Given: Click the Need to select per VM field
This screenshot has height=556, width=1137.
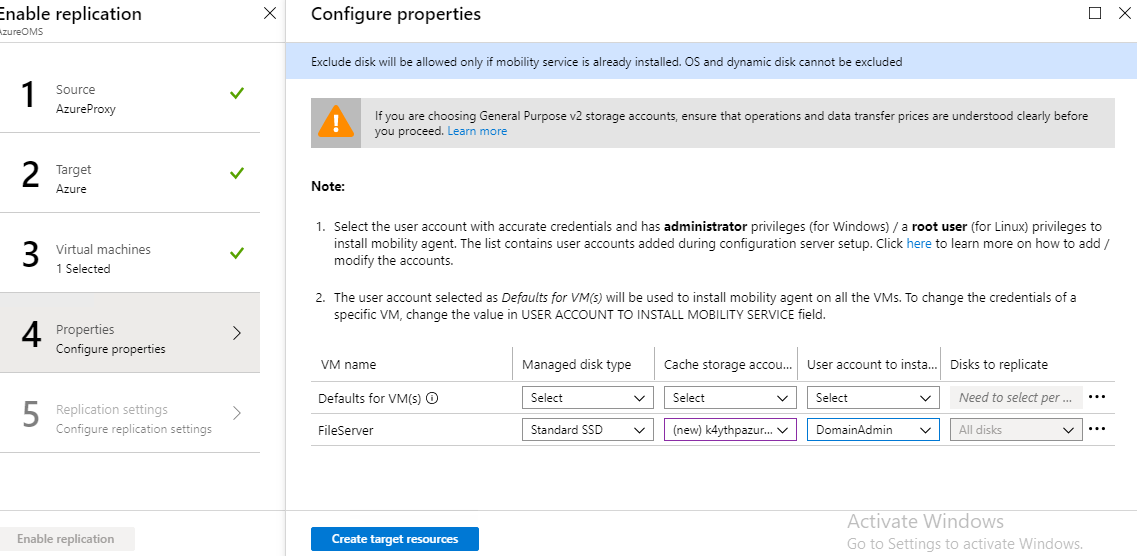Looking at the screenshot, I should pyautogui.click(x=1016, y=397).
